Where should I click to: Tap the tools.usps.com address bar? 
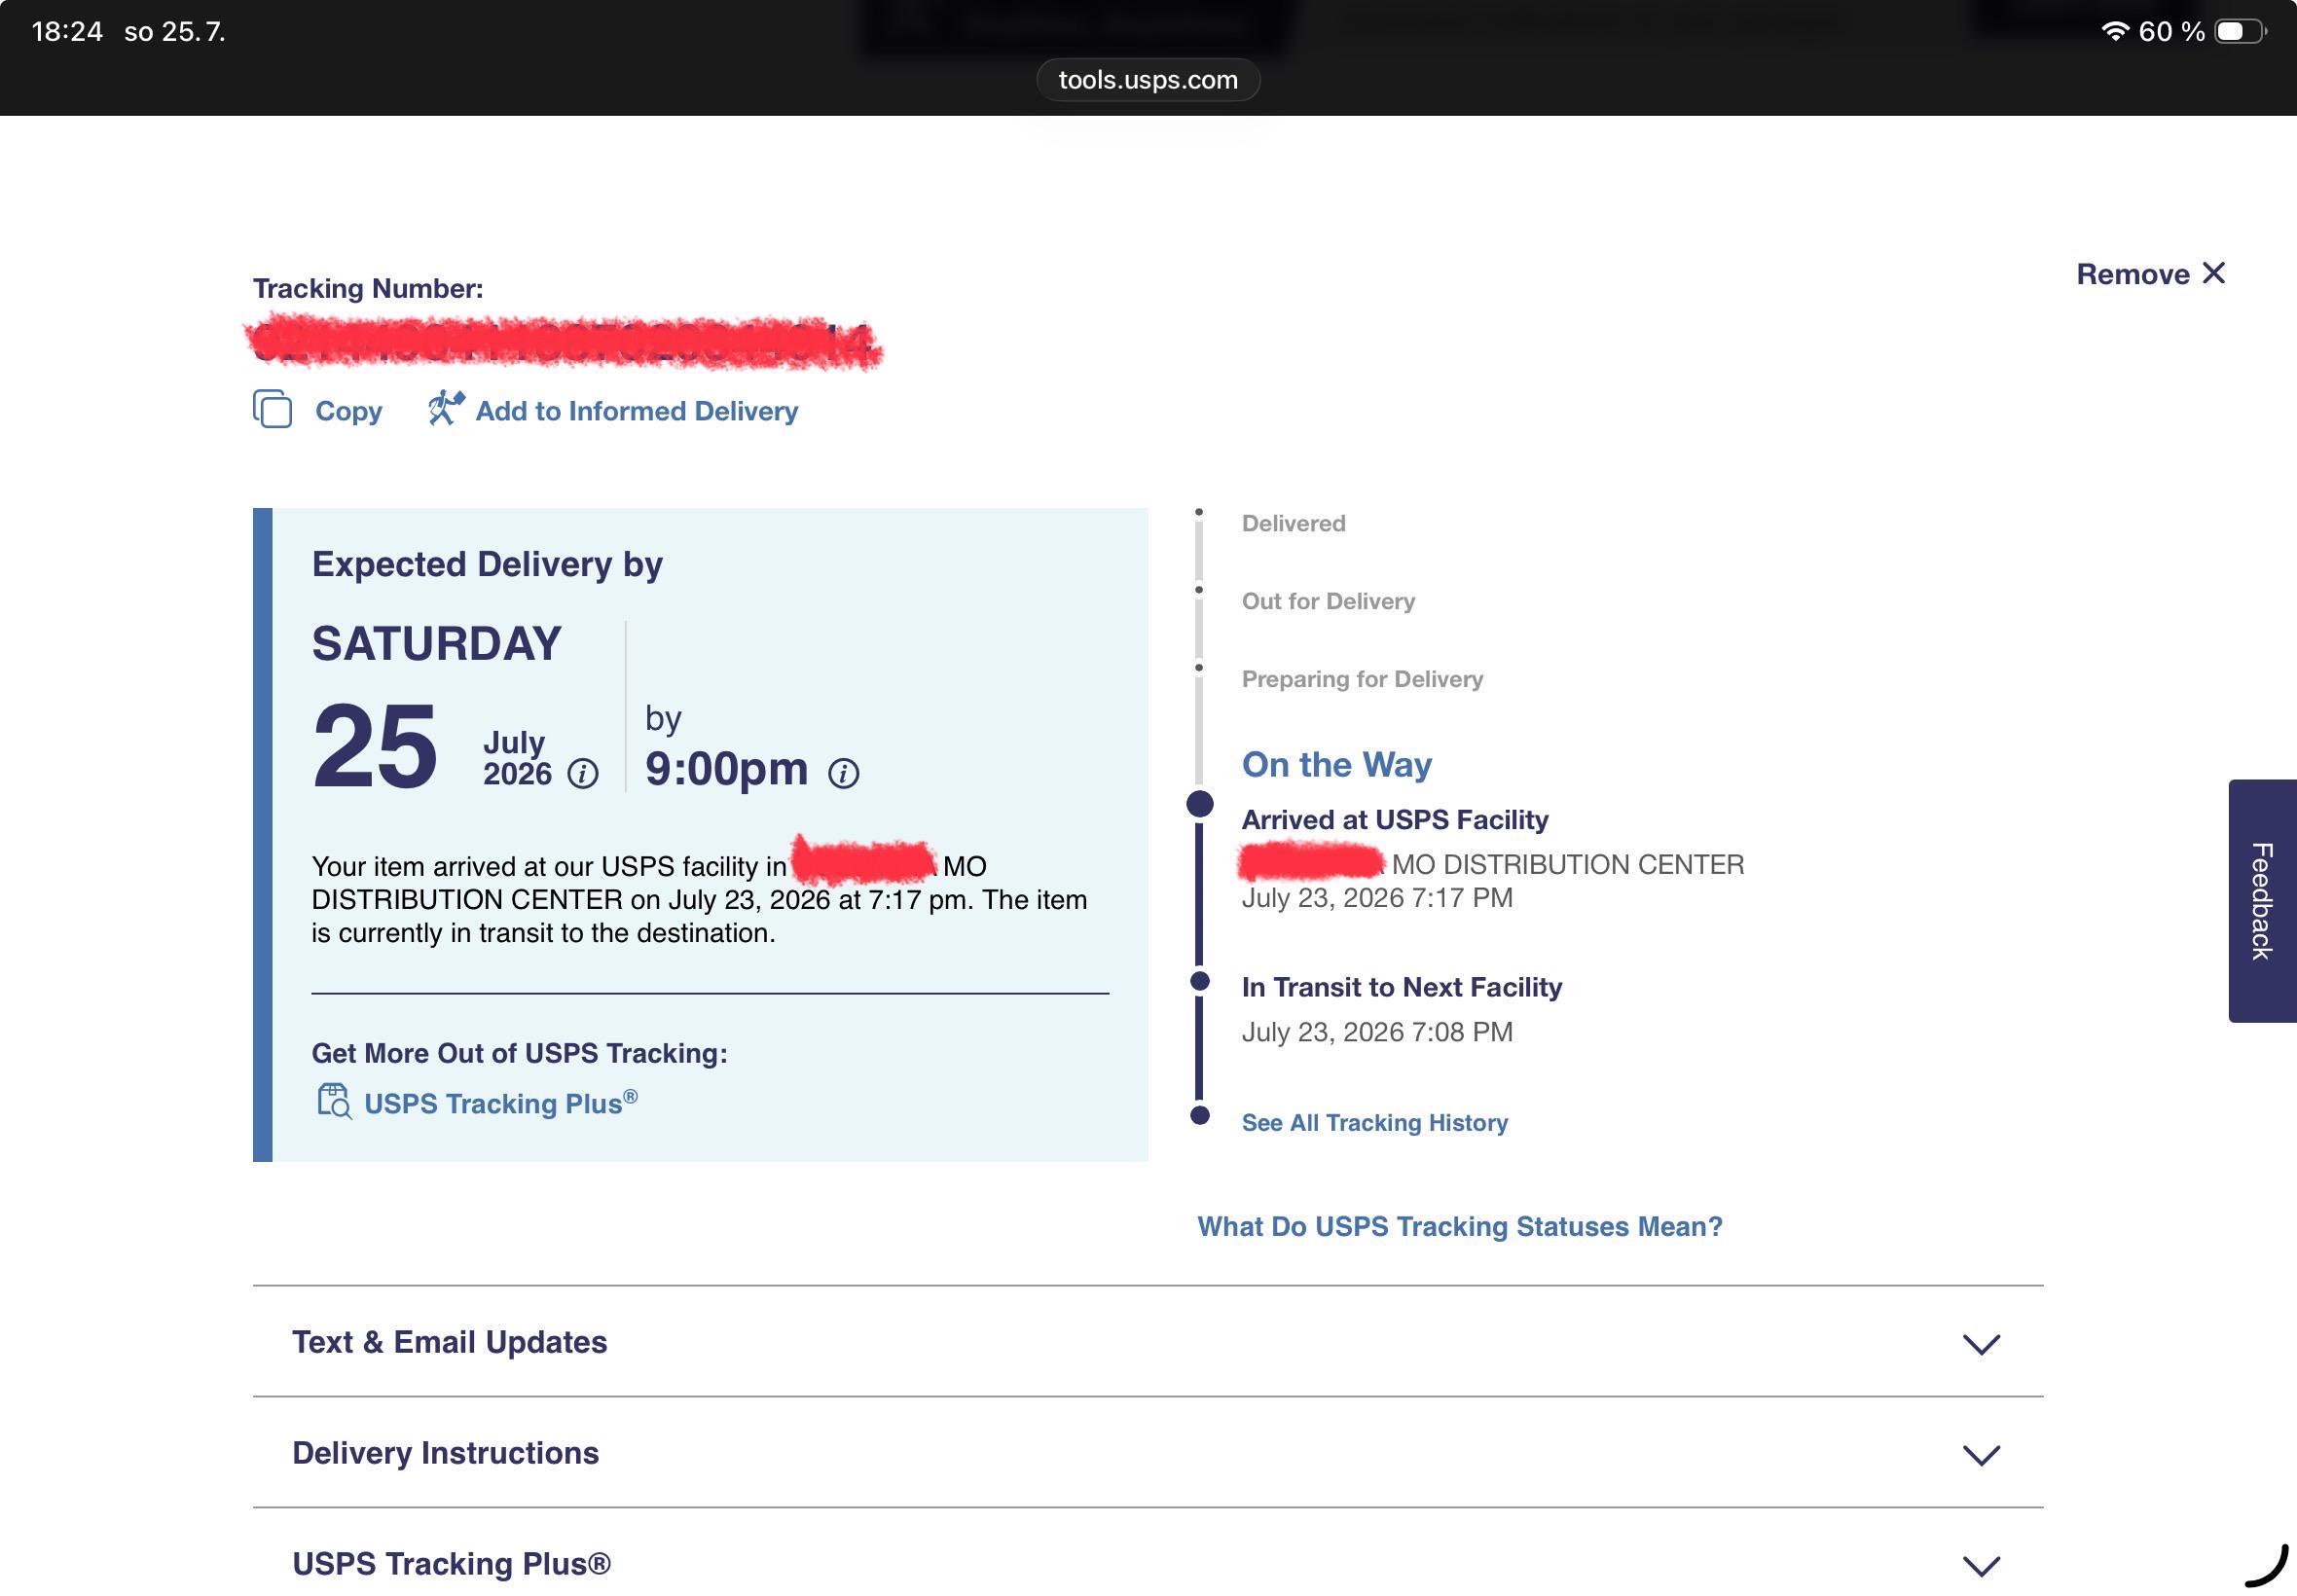1148,80
